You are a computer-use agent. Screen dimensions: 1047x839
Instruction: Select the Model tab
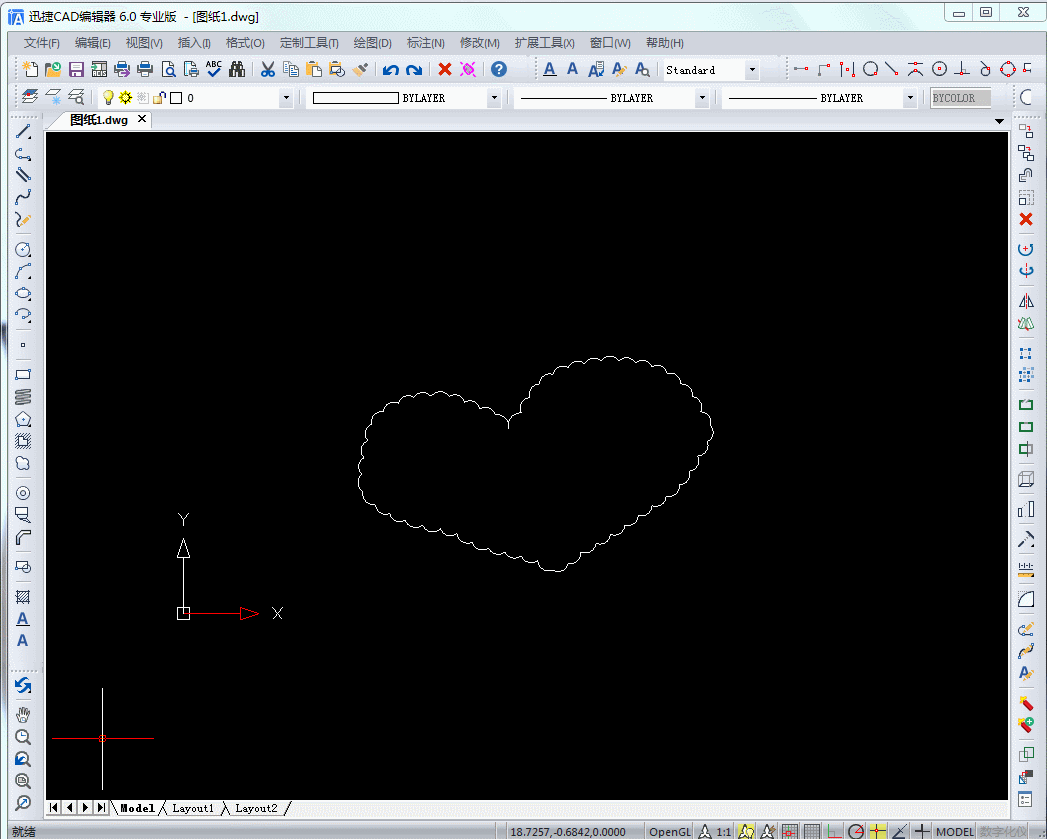tap(138, 808)
